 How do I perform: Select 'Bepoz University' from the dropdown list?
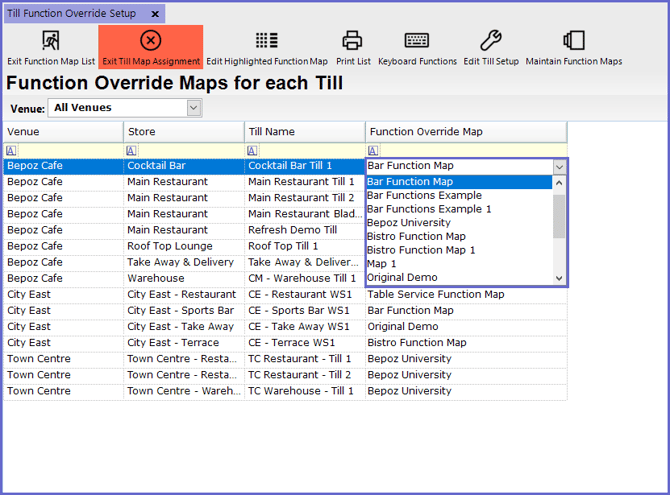click(x=409, y=222)
